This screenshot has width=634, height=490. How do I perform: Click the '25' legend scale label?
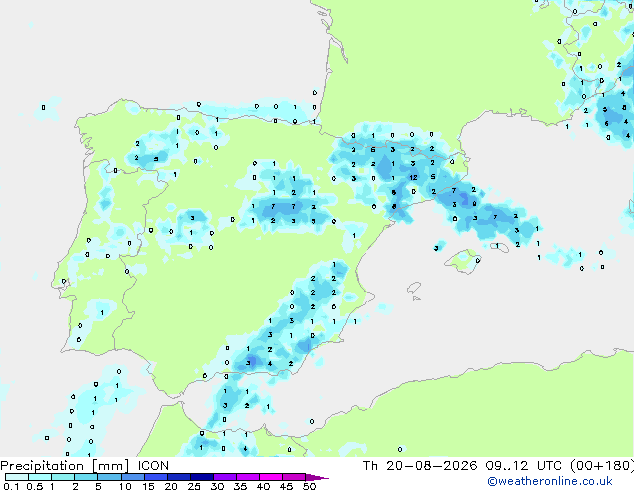[x=194, y=486]
